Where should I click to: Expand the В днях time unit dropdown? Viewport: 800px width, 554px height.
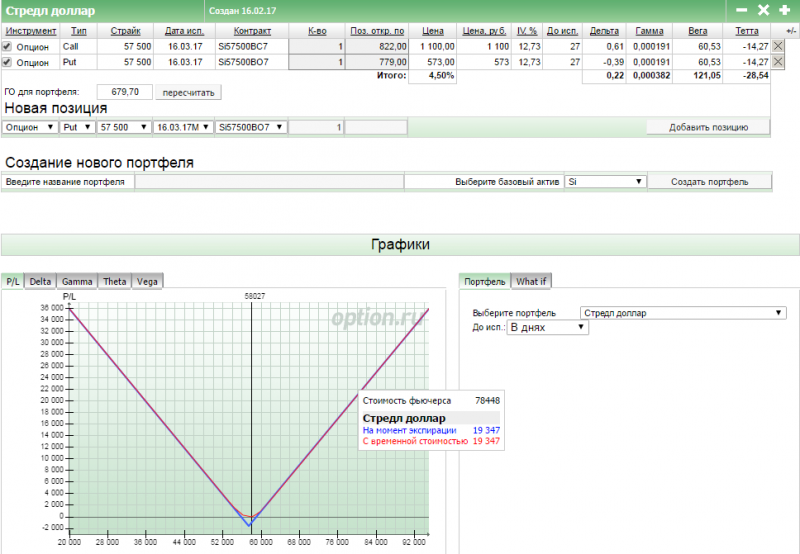point(548,327)
